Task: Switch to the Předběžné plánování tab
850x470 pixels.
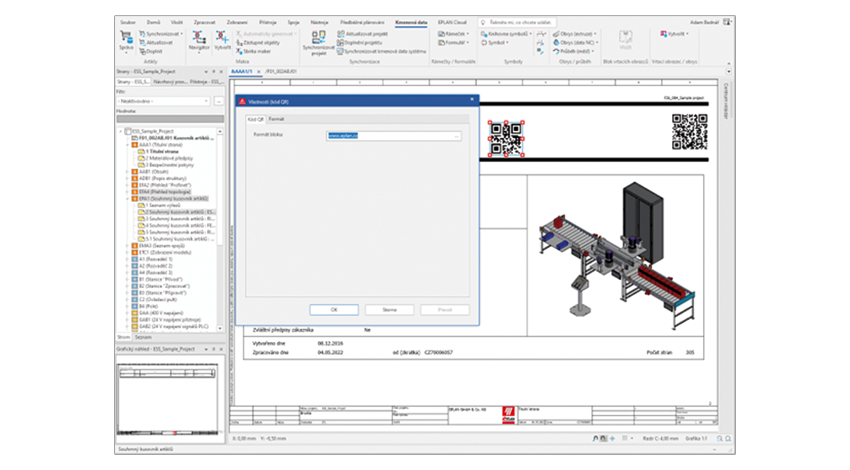Action: tap(362, 22)
